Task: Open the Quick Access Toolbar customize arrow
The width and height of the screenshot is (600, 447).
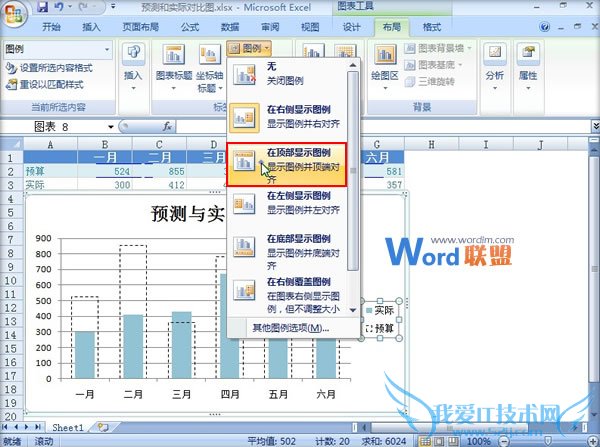Action: pyautogui.click(x=113, y=7)
